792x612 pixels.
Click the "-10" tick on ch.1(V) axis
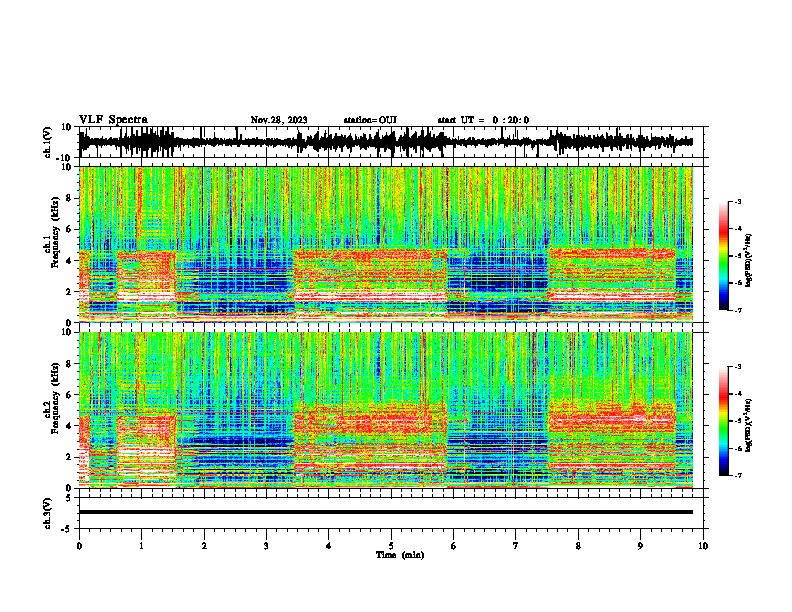click(x=65, y=158)
